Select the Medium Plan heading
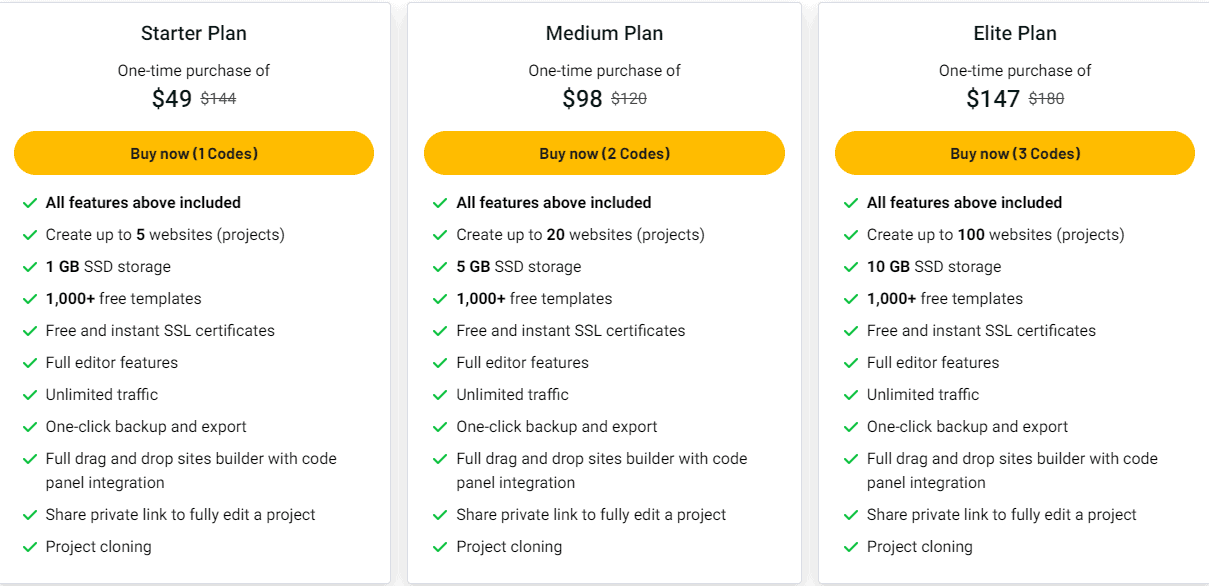 pyautogui.click(x=604, y=33)
